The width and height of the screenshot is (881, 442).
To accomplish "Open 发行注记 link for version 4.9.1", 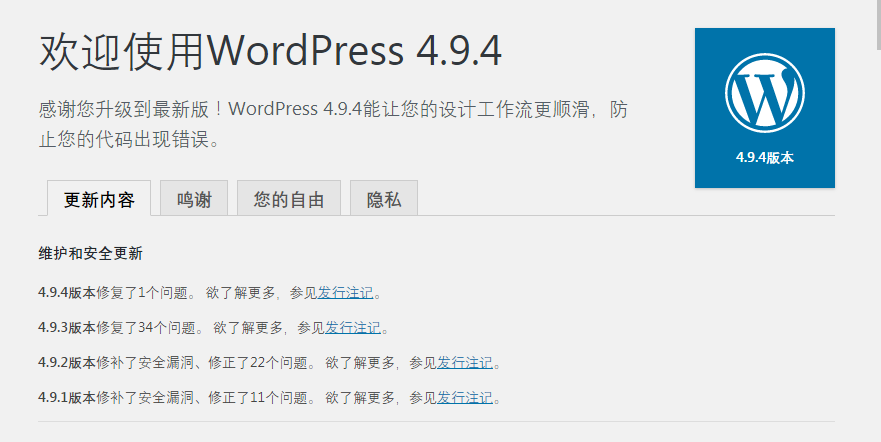I will tap(465, 398).
